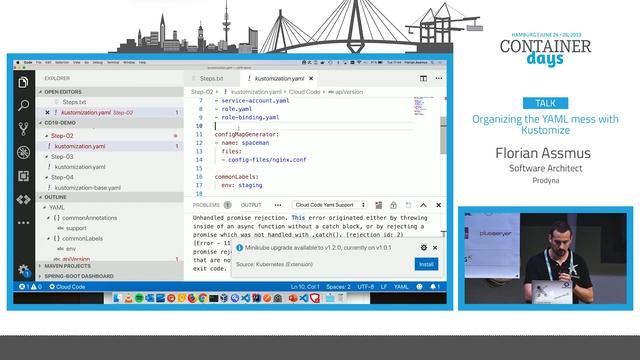
Task: Collapse the Step-02 folder
Action: point(47,136)
